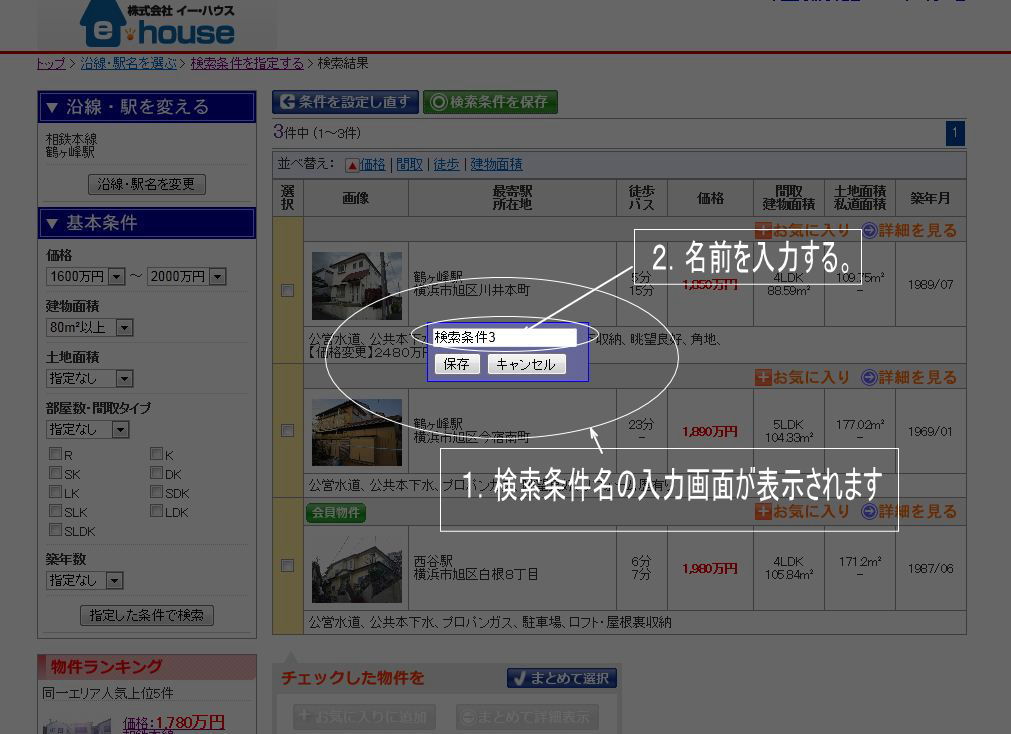View details of the 白根8丁目 property
The image size is (1011, 734).
[909, 511]
